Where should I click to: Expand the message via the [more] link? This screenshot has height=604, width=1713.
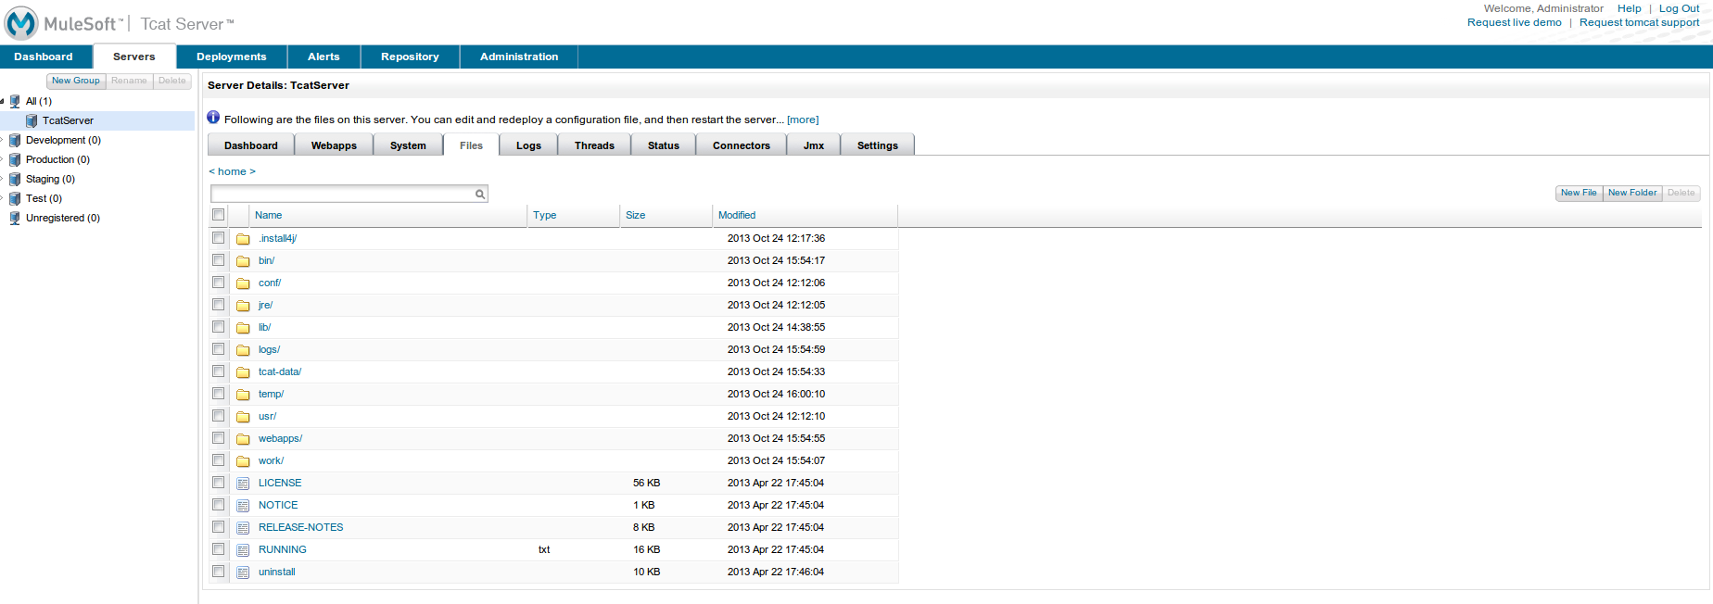click(x=803, y=120)
